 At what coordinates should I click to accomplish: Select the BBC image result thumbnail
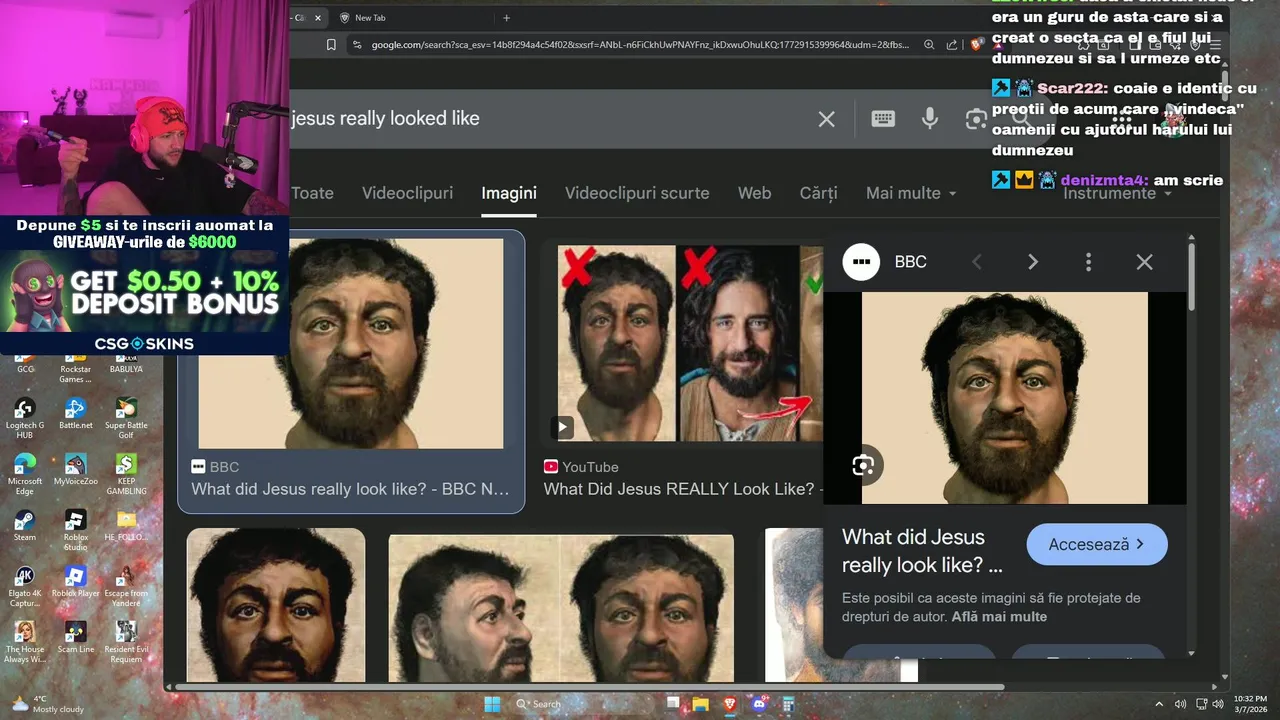click(x=351, y=343)
